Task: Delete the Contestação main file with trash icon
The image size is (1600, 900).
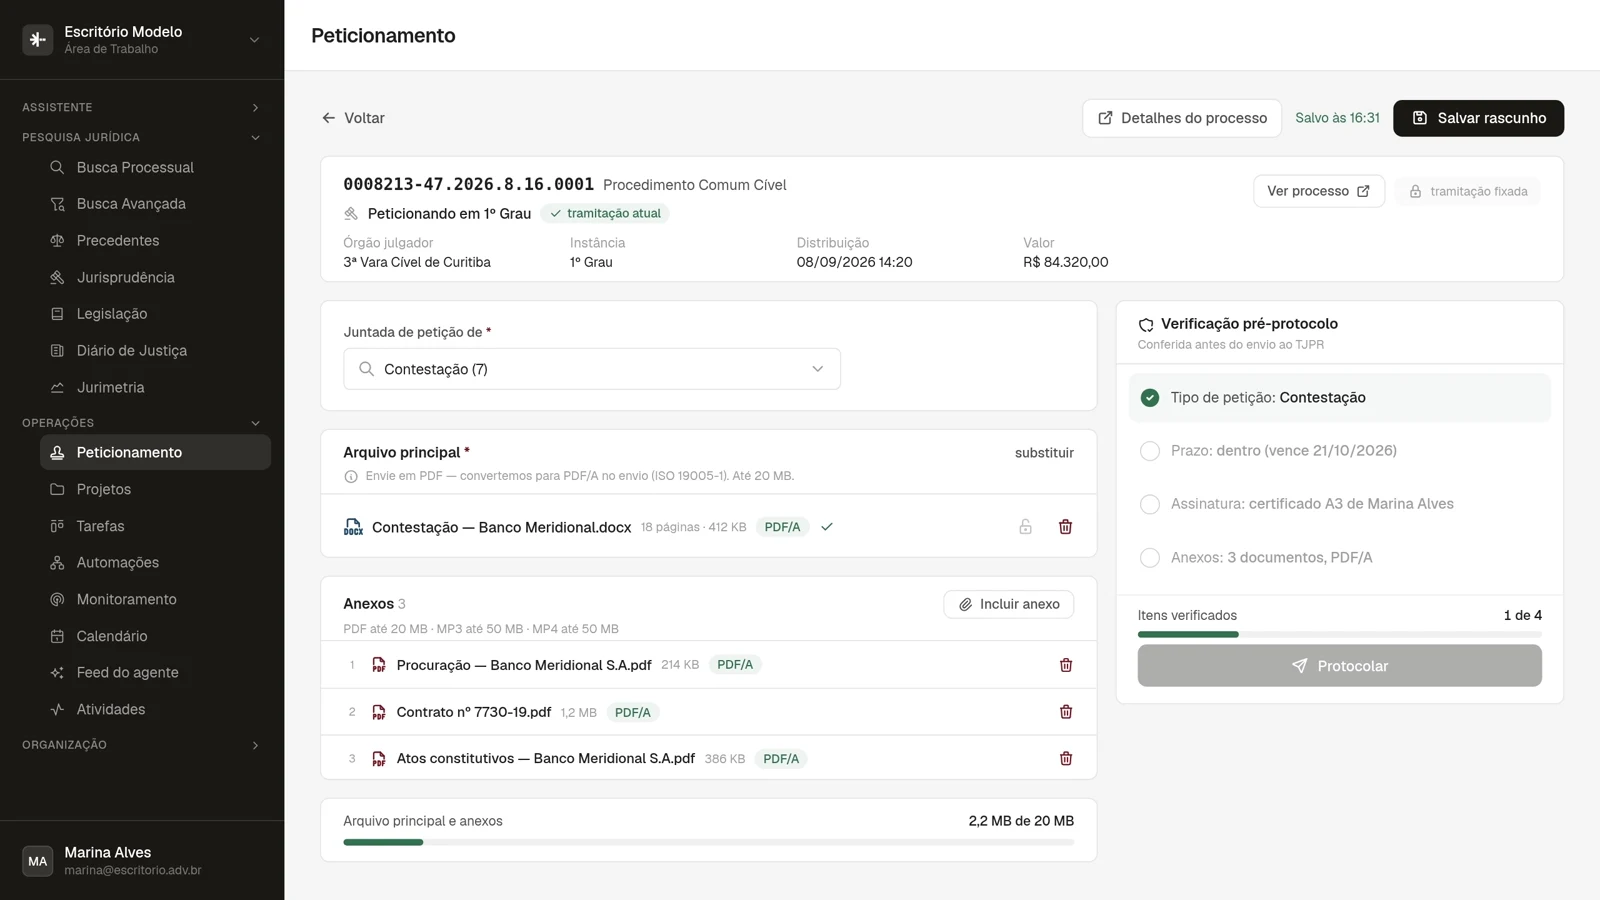Action: pyautogui.click(x=1065, y=527)
